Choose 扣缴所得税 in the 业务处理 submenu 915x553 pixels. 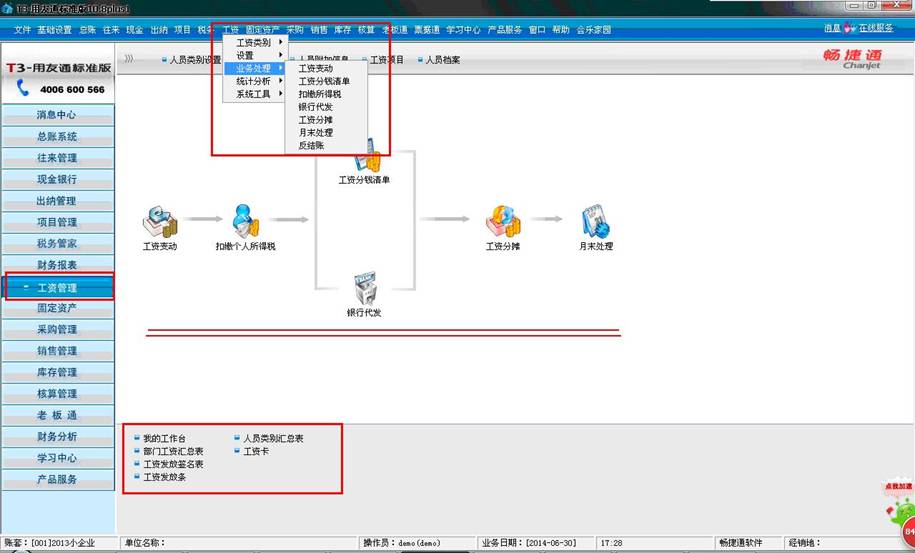[x=320, y=94]
